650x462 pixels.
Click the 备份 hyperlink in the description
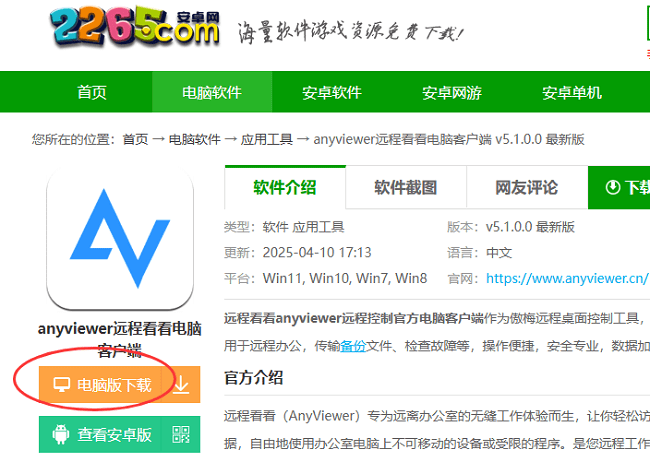point(352,344)
